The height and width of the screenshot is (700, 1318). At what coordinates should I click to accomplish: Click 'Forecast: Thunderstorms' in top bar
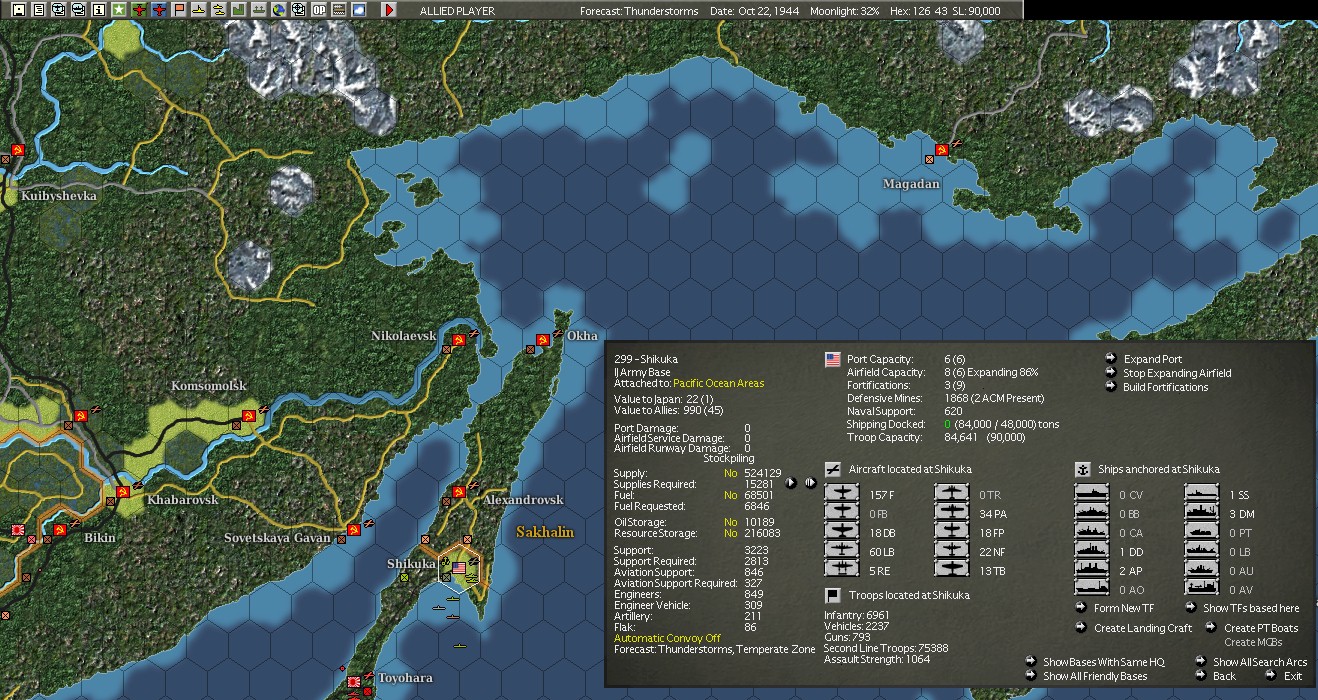click(x=639, y=10)
